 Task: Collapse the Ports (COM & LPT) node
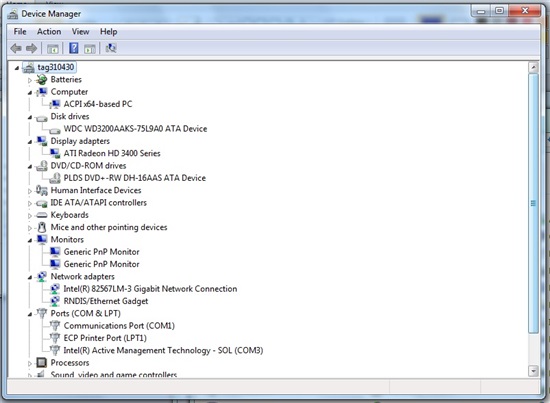coord(30,314)
